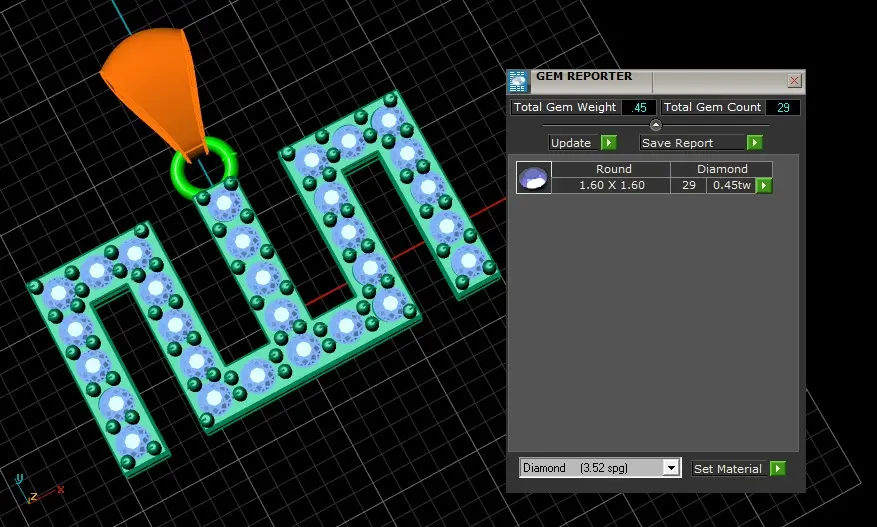Screen dimensions: 877x527
Task: Click the Total Gem Count value 29
Action: tap(783, 107)
